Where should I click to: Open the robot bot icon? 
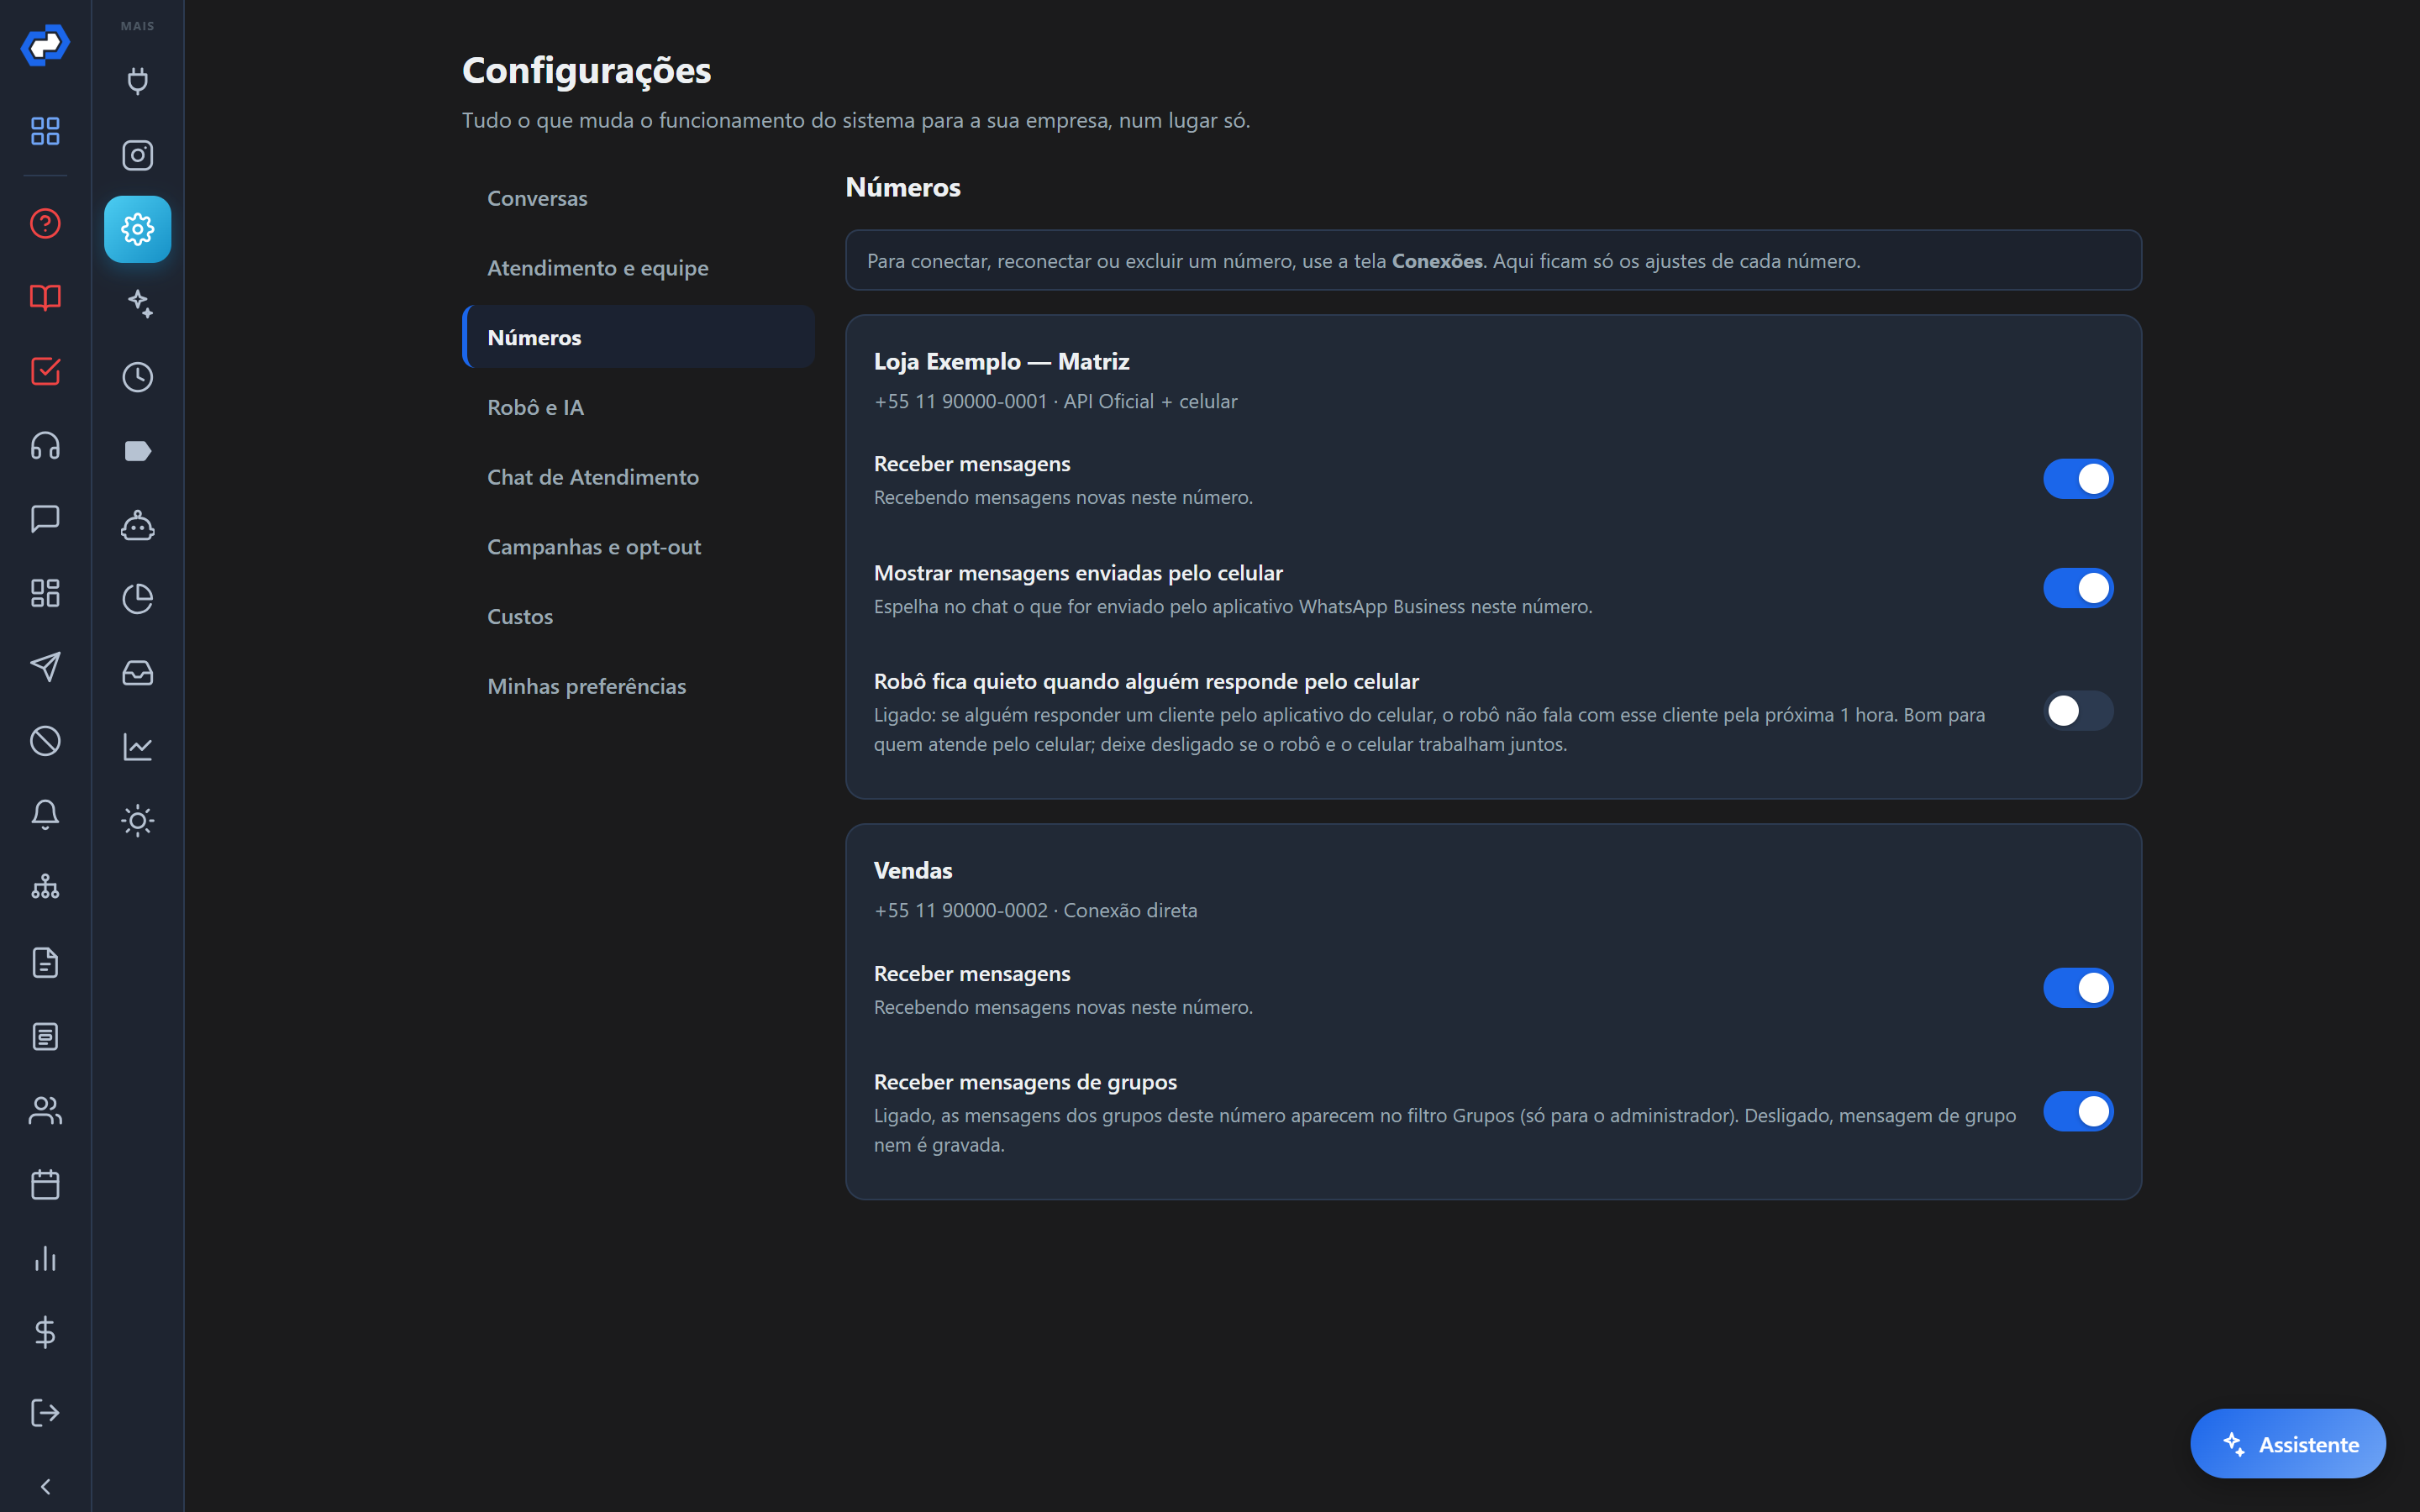coord(137,525)
